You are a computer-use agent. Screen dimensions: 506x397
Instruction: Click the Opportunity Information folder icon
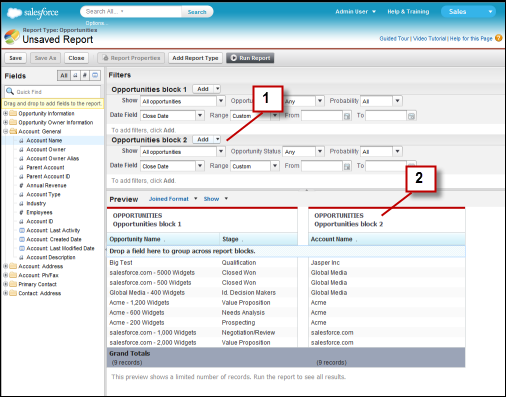pos(13,113)
